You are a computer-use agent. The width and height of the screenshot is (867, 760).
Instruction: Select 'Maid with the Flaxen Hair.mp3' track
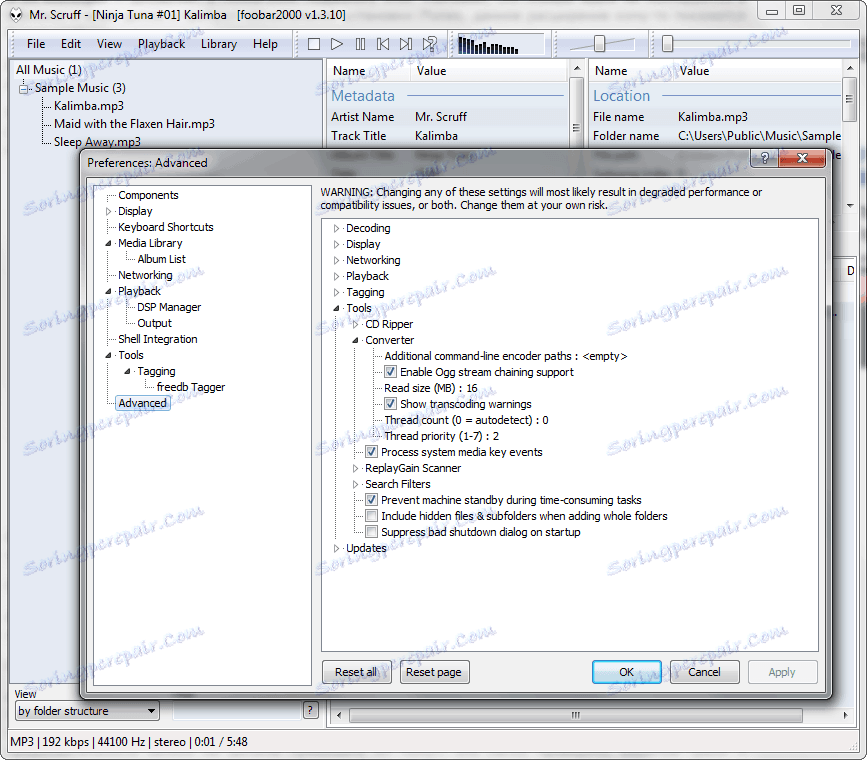[x=134, y=124]
